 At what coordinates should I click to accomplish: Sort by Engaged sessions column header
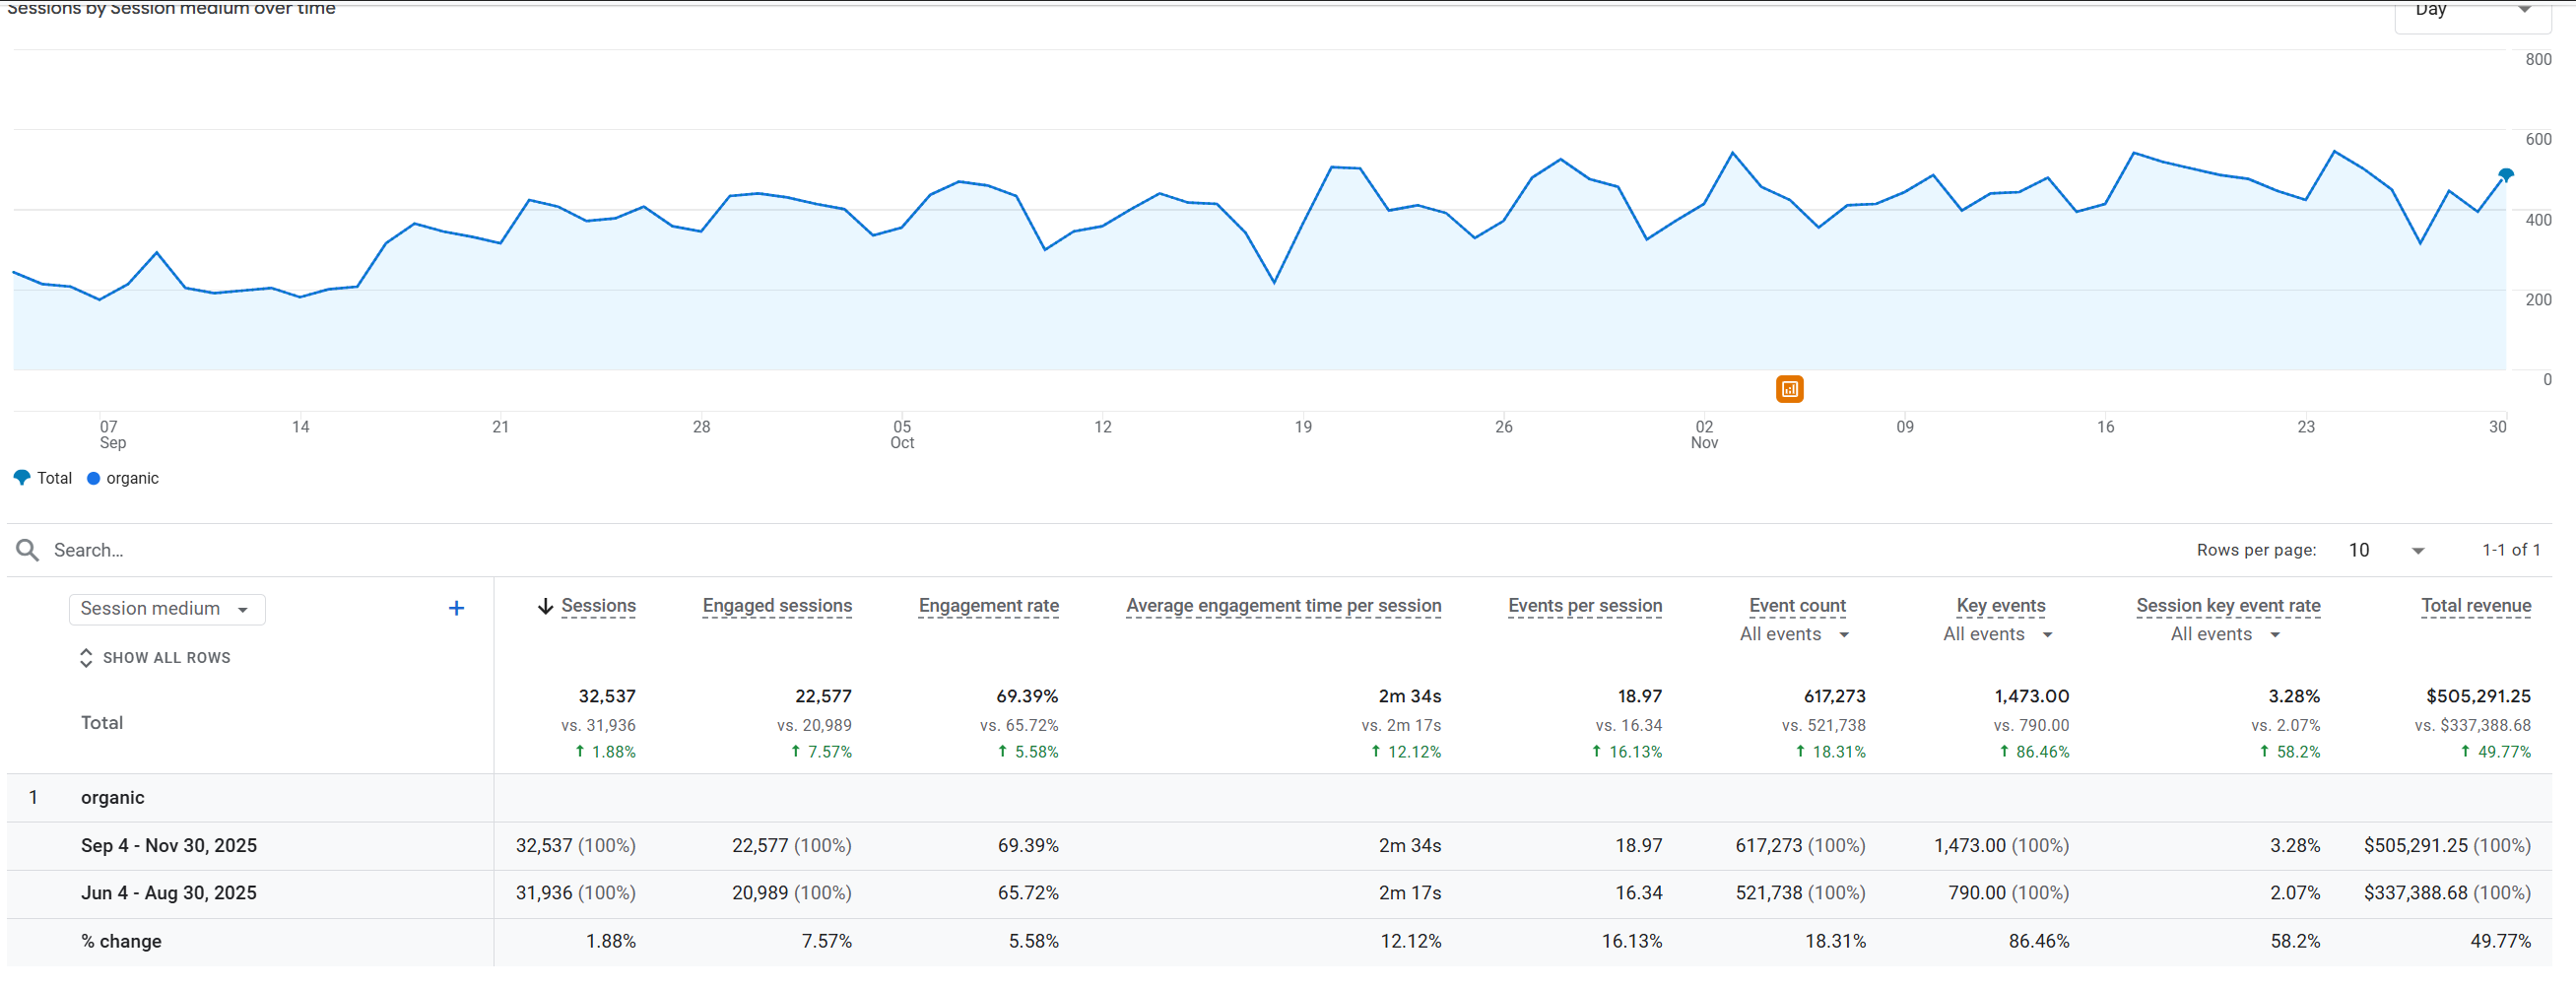777,606
